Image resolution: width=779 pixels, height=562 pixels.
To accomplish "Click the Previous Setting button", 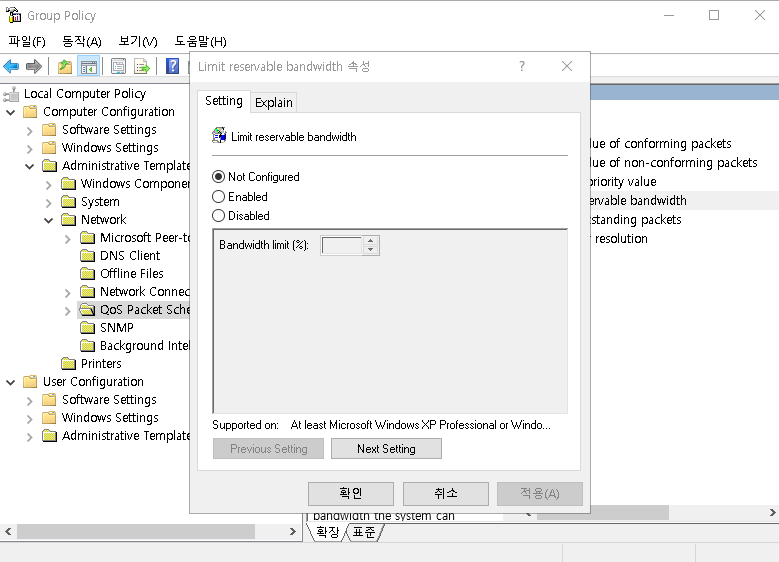I will point(268,449).
